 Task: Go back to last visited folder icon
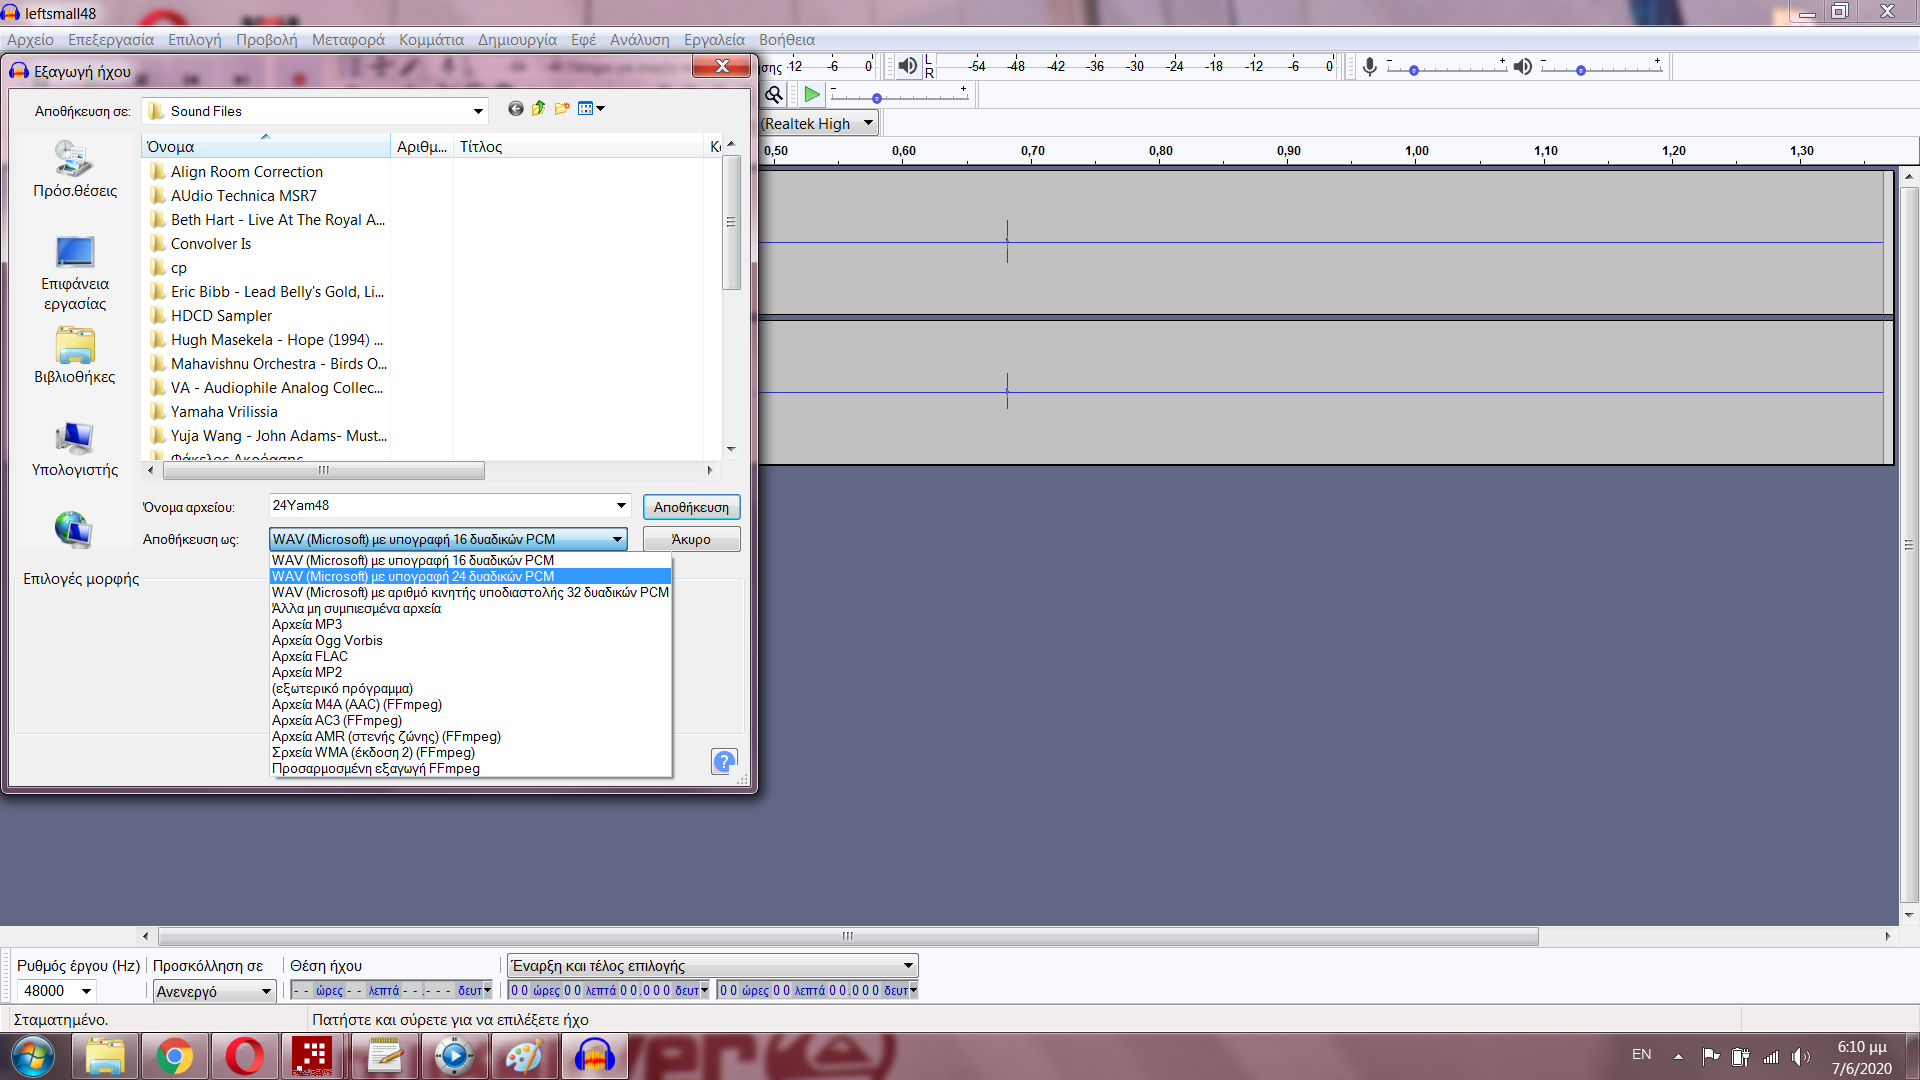point(515,109)
